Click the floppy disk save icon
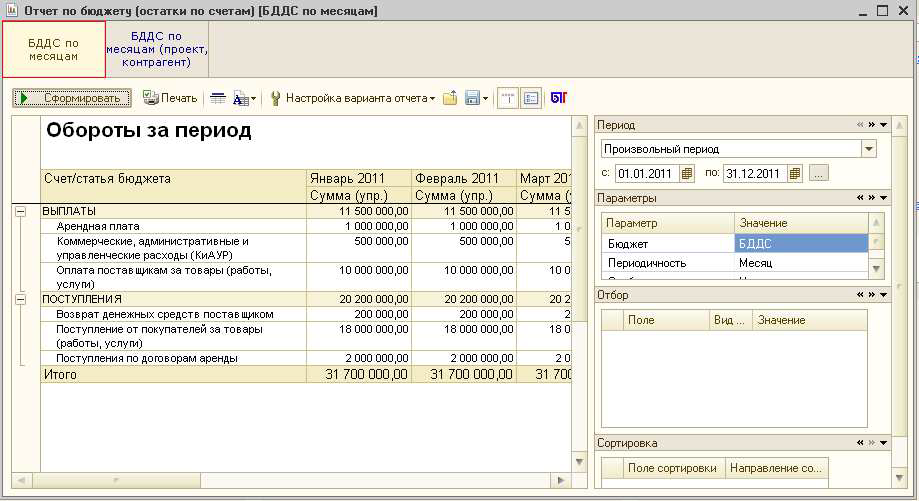919x501 pixels. click(x=472, y=98)
